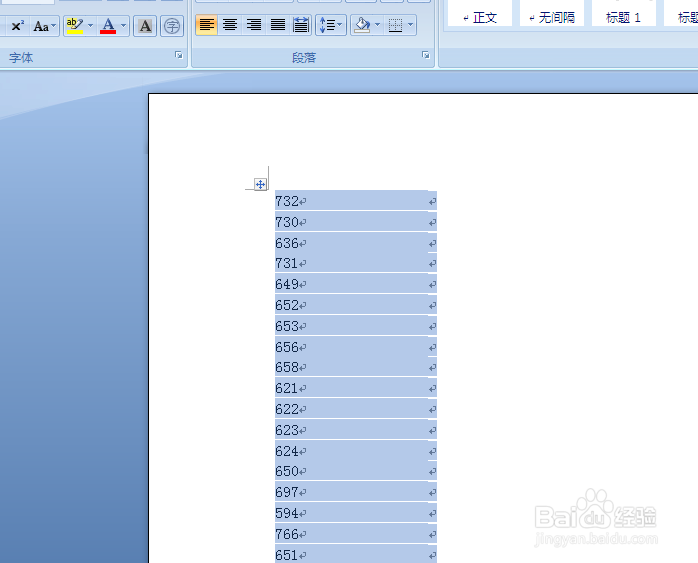Open the Font dialog launcher
This screenshot has width=698, height=563.
tap(179, 55)
